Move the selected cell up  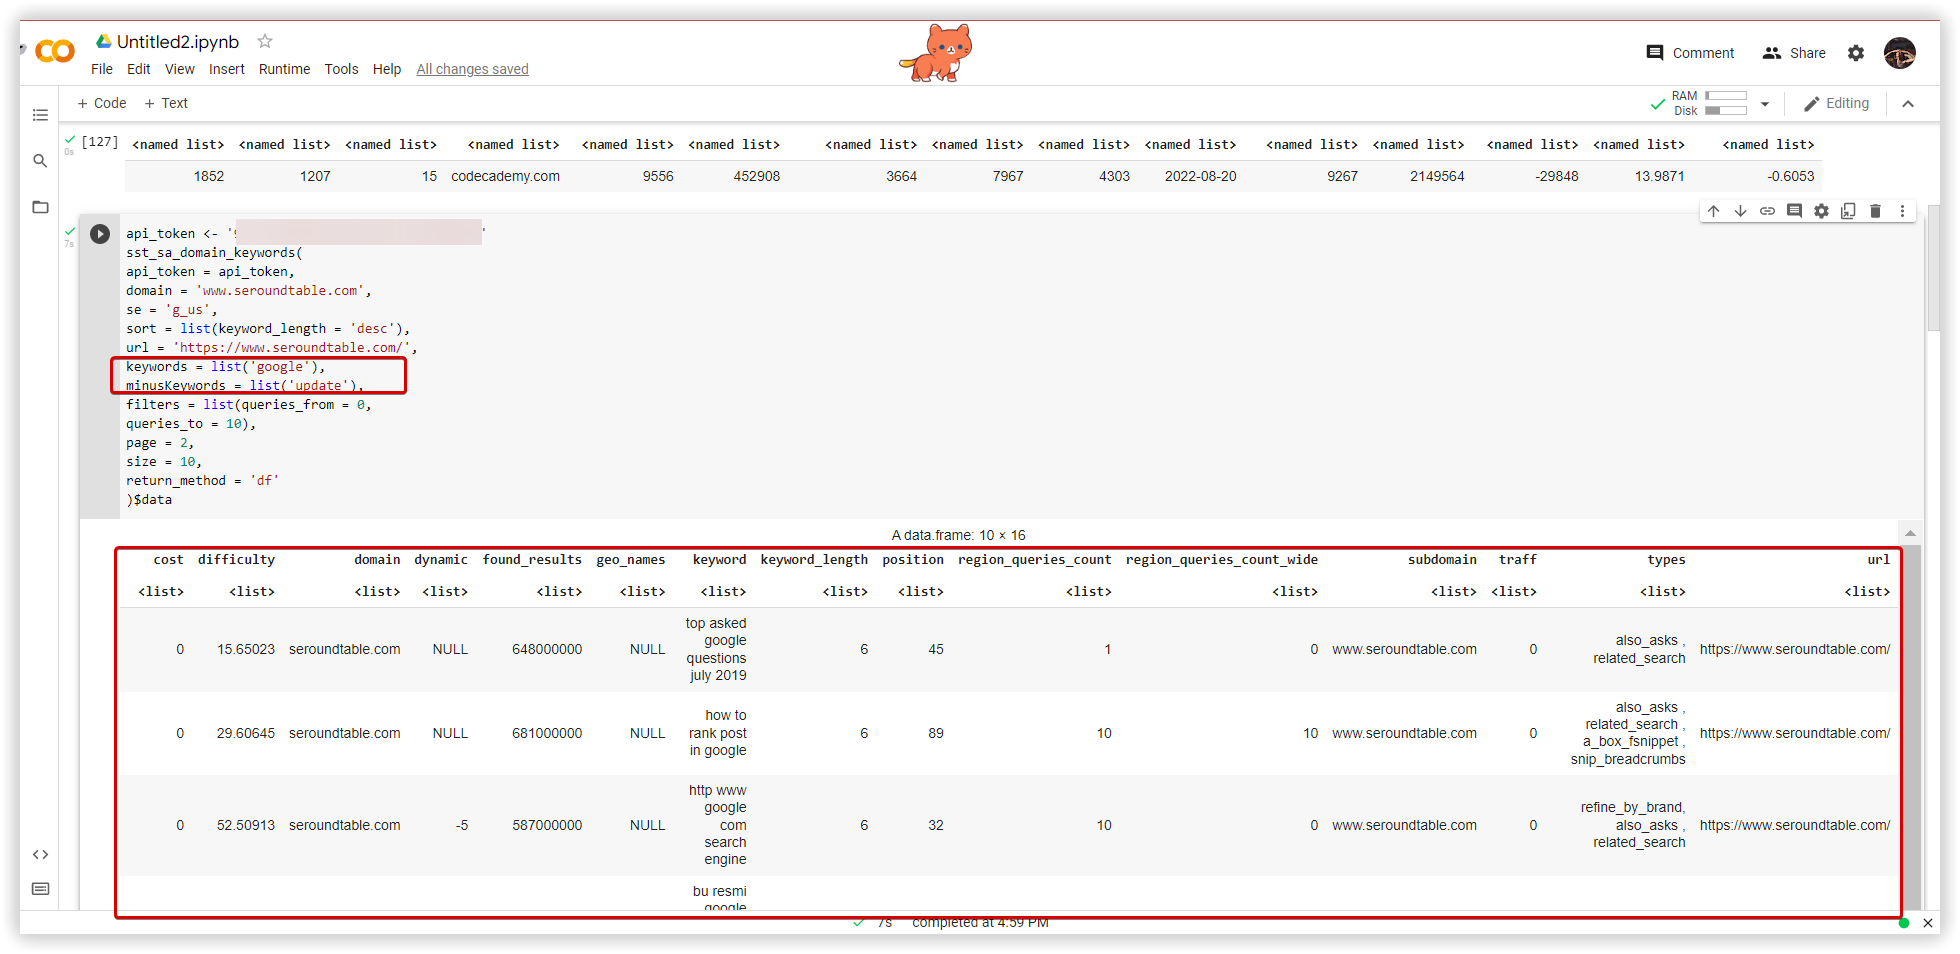(x=1714, y=211)
